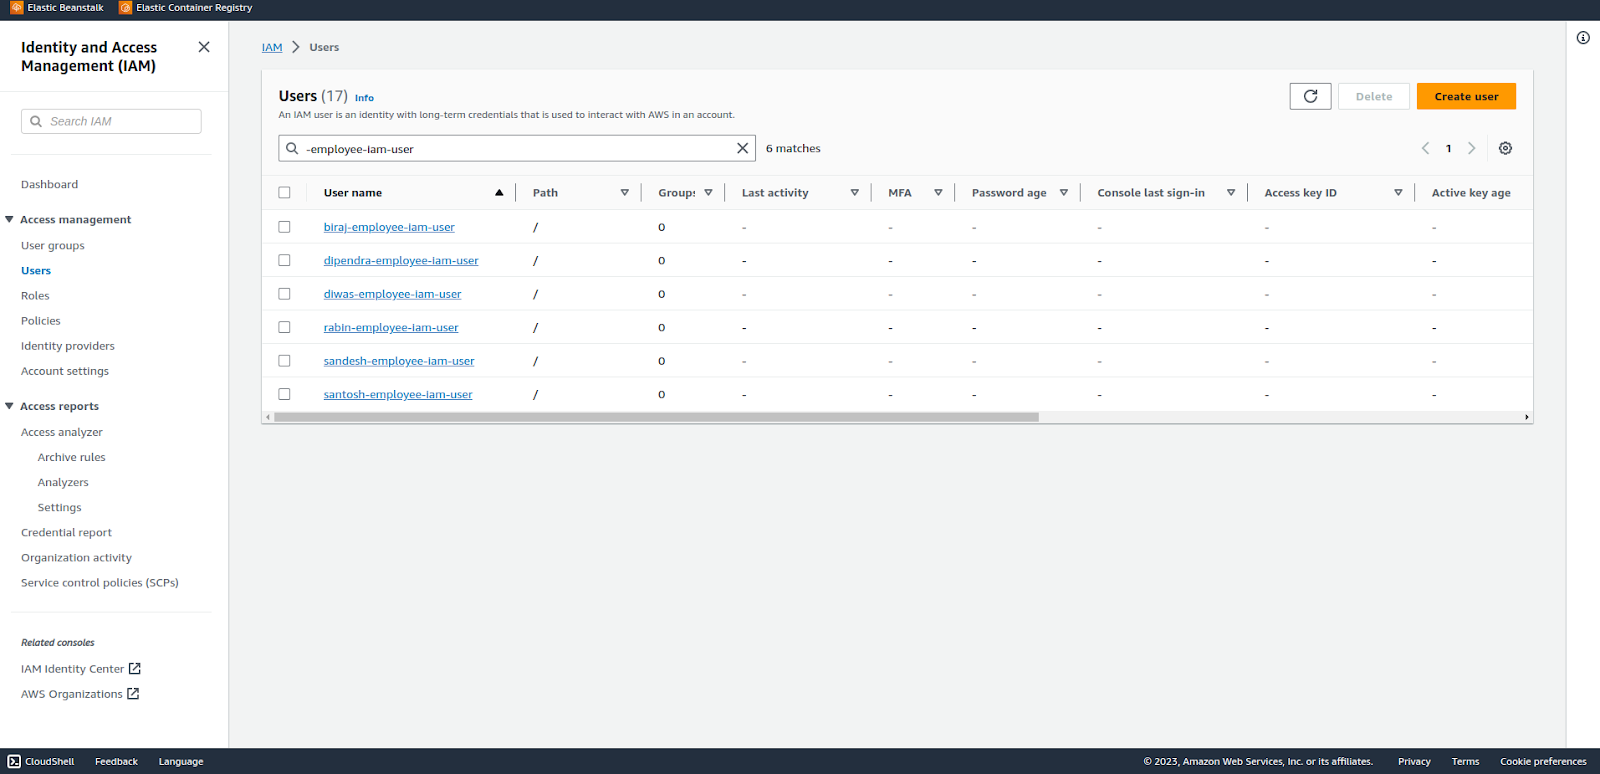Open Terms link in footer
This screenshot has height=774, width=1600.
coord(1465,761)
